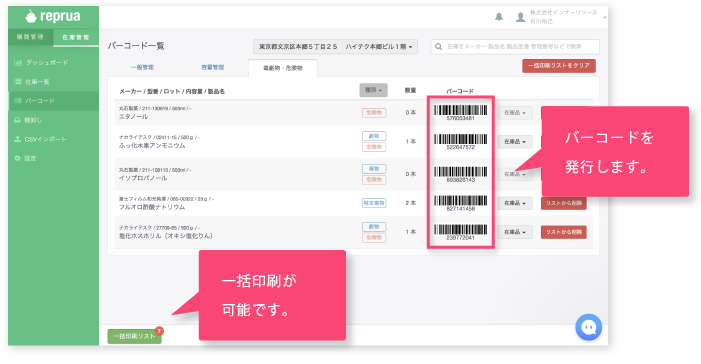Click the 劇物 tag on 塩化ホスホリル row
Viewport: 701px width, 364px height.
coord(374,227)
